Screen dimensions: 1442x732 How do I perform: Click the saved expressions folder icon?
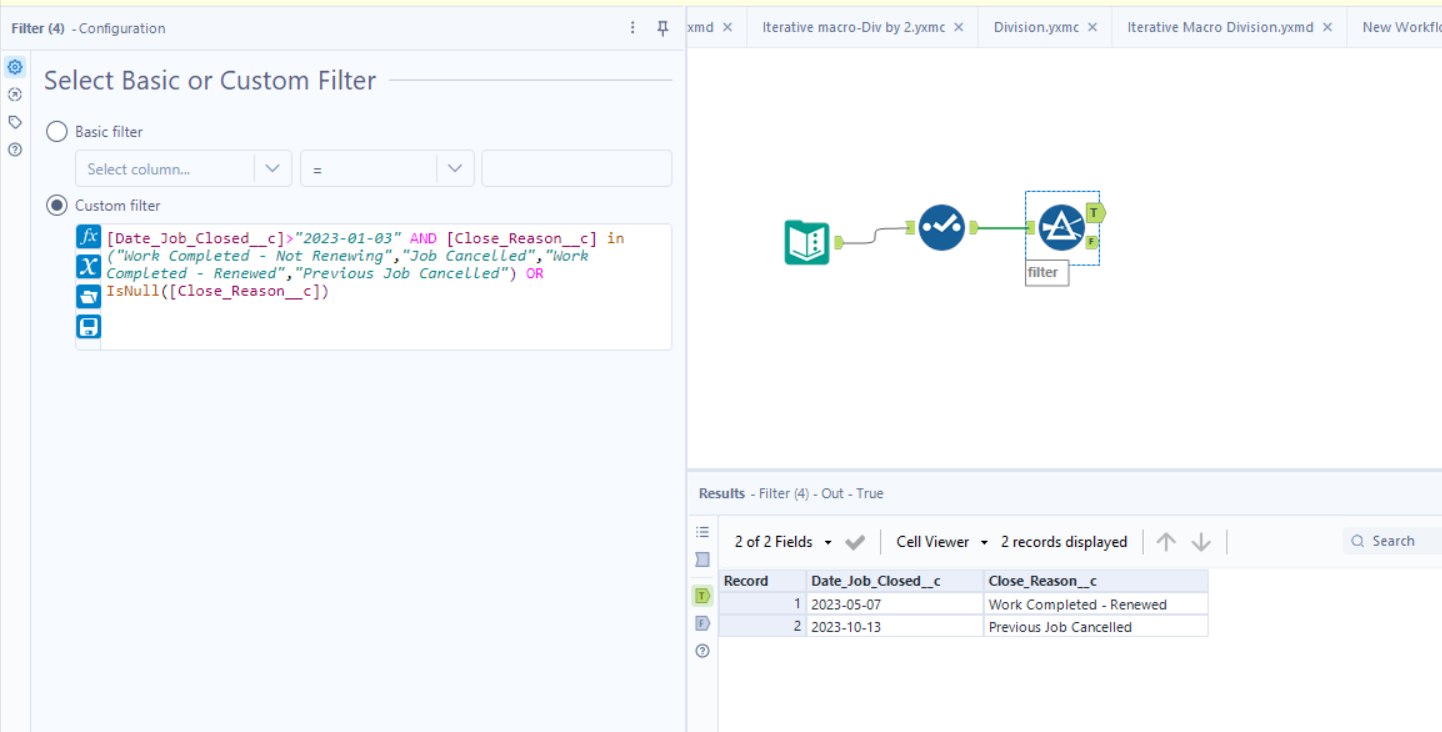pos(89,296)
